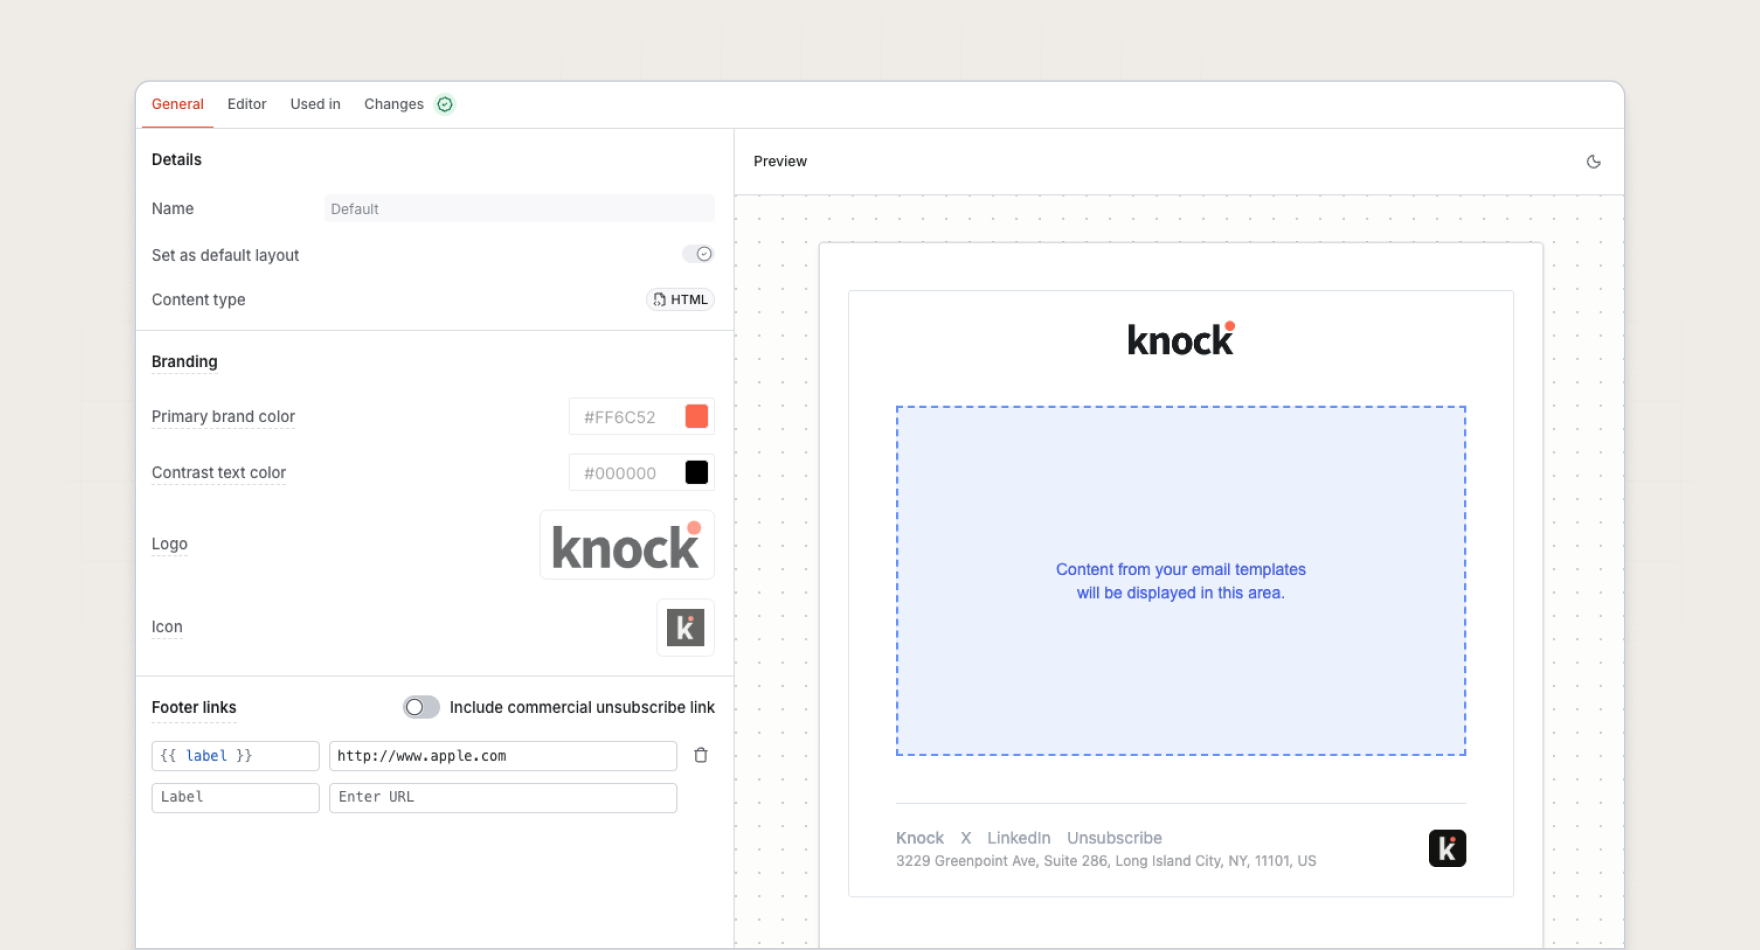Open the black contrast text color swatch
The image size is (1760, 950).
point(697,472)
